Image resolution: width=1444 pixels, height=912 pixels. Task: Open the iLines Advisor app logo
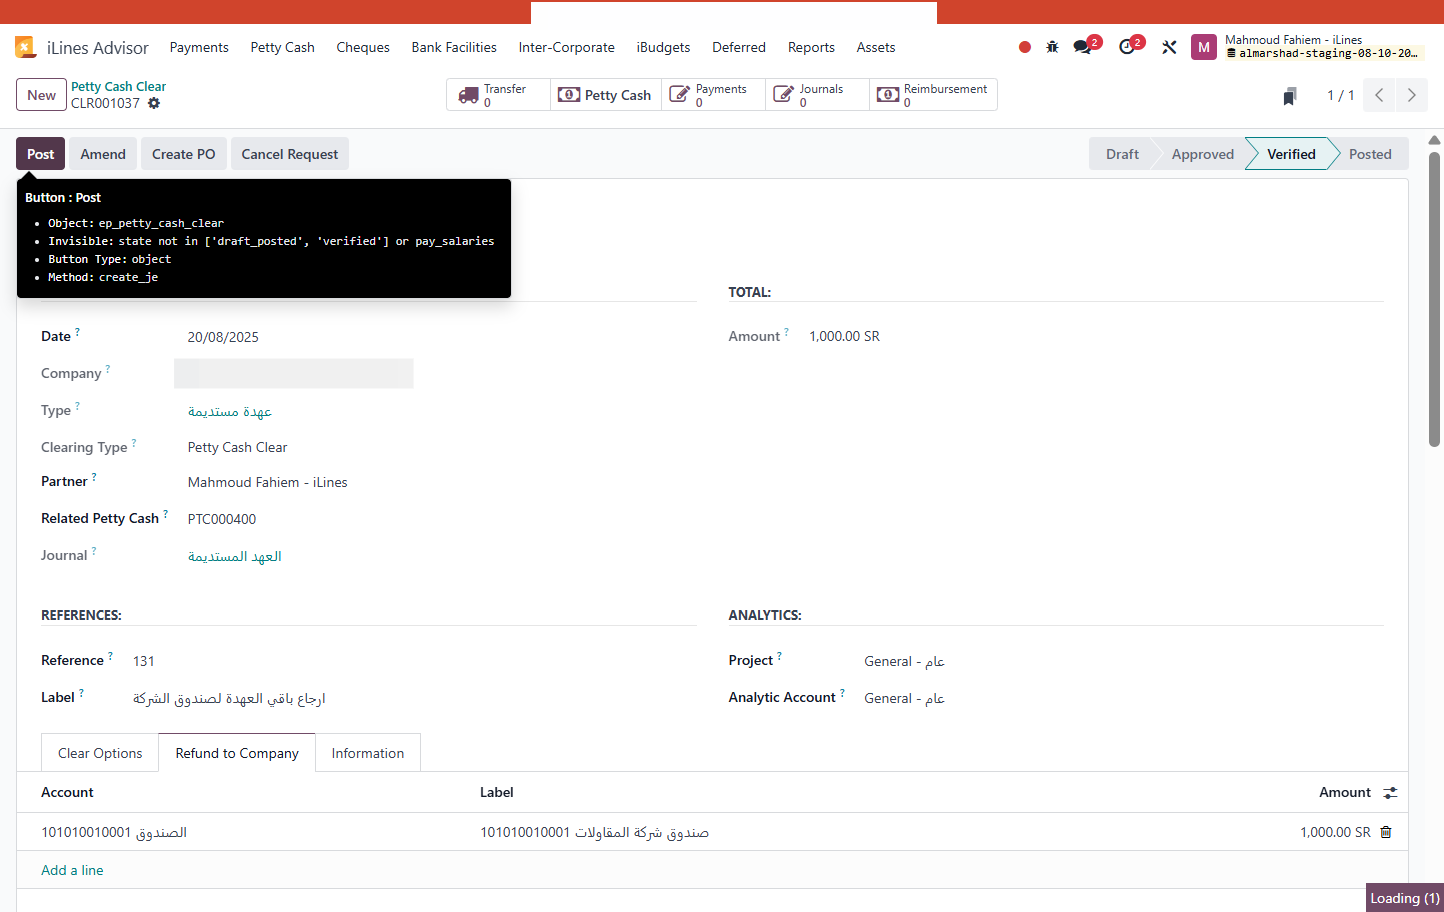[x=26, y=47]
